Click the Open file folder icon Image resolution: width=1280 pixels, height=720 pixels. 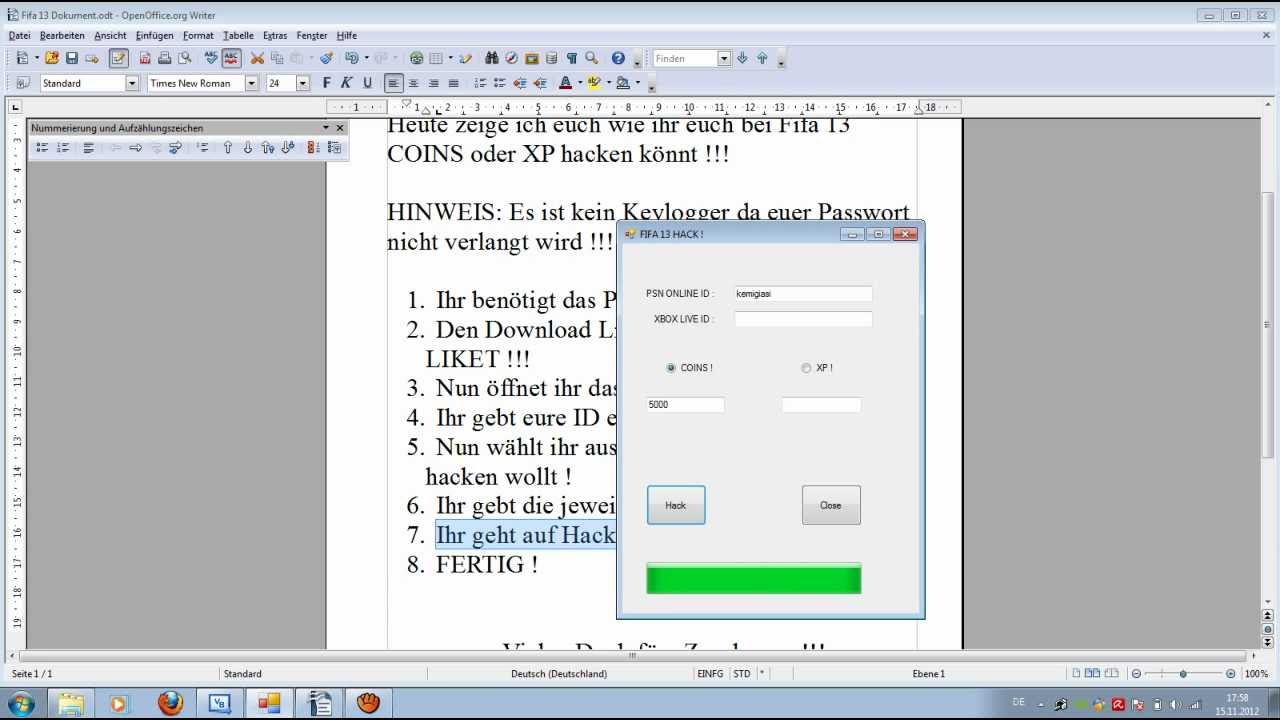pyautogui.click(x=52, y=58)
